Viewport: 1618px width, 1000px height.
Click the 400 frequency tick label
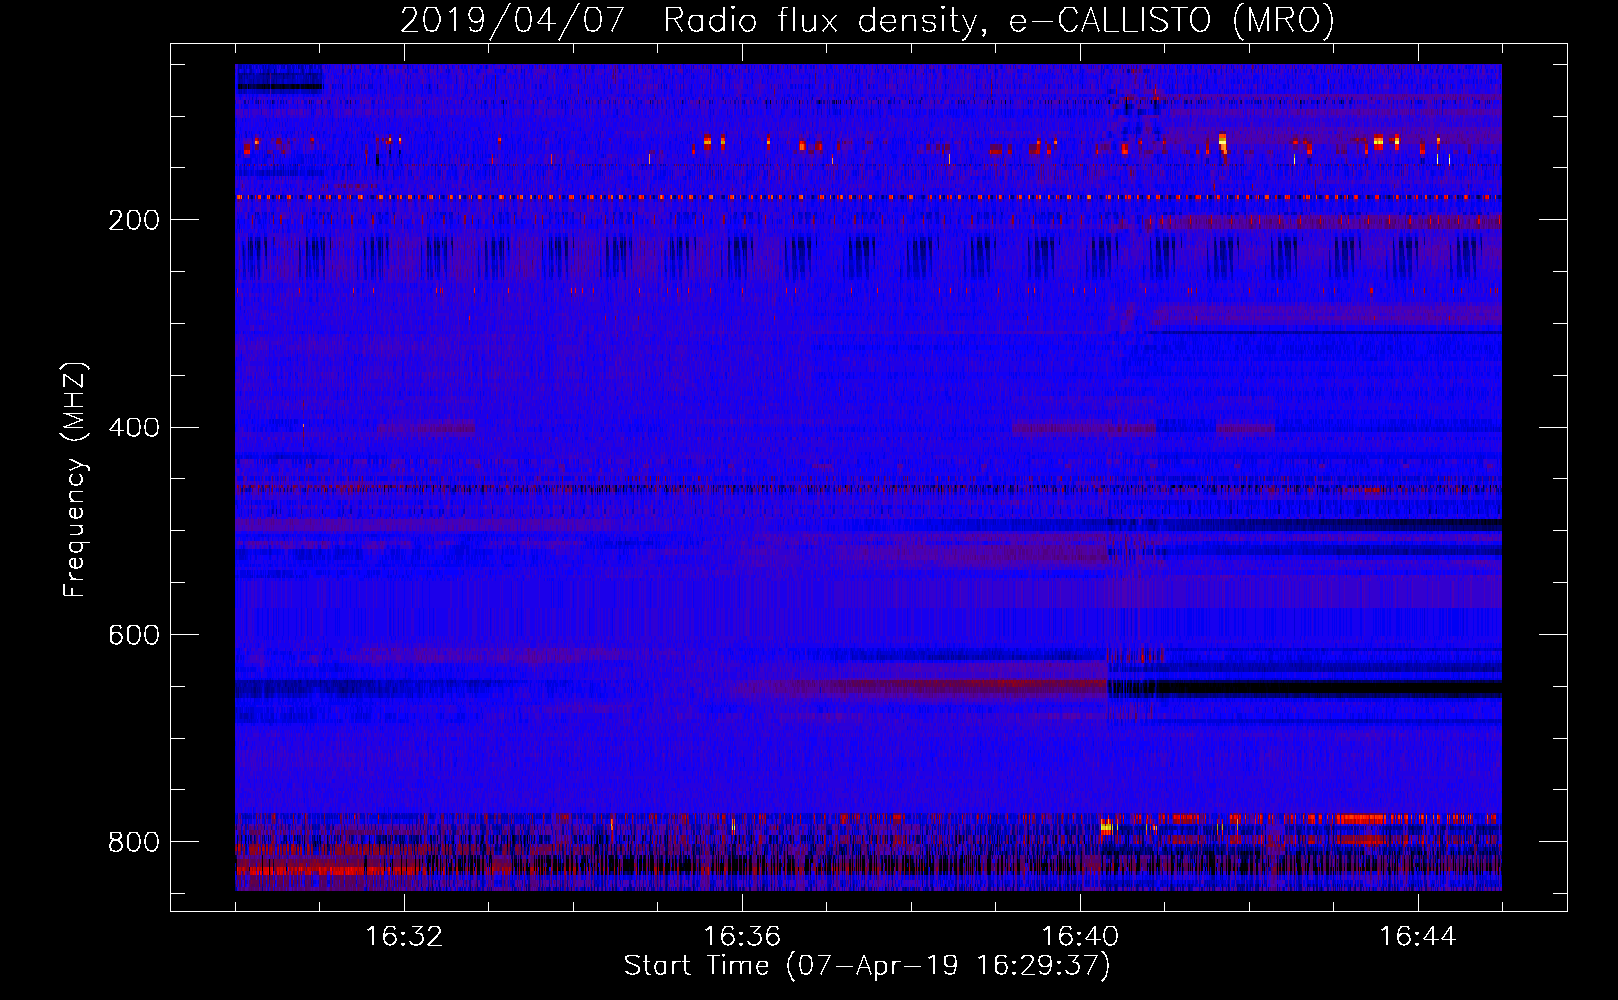pyautogui.click(x=133, y=428)
